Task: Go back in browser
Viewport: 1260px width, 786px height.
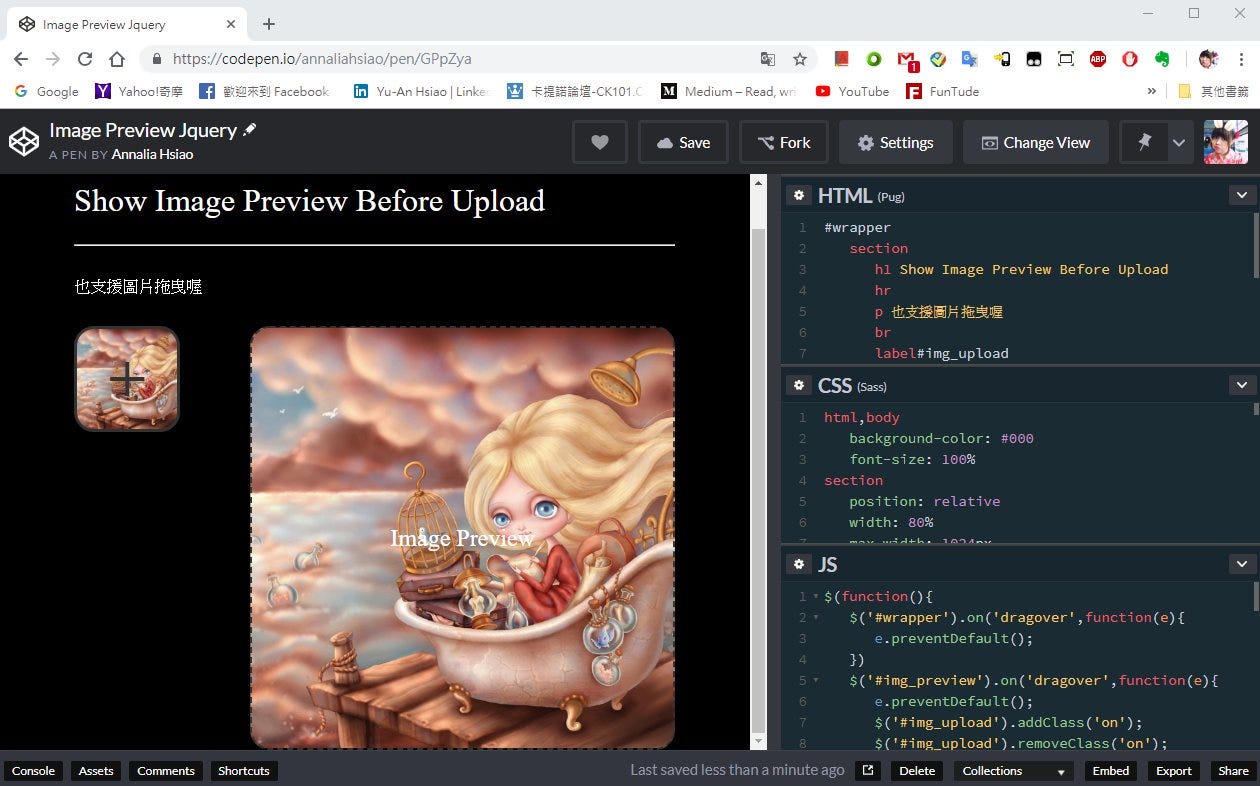Action: (21, 59)
